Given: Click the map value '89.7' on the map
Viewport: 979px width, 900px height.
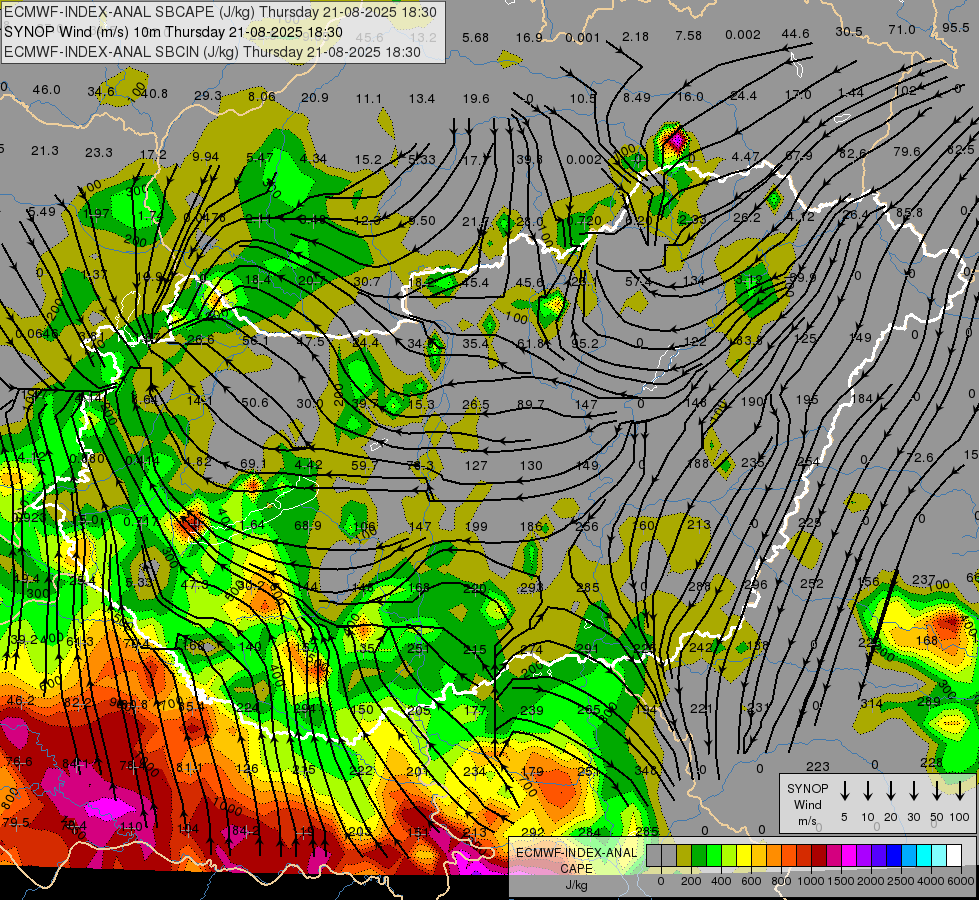Looking at the screenshot, I should tap(531, 405).
